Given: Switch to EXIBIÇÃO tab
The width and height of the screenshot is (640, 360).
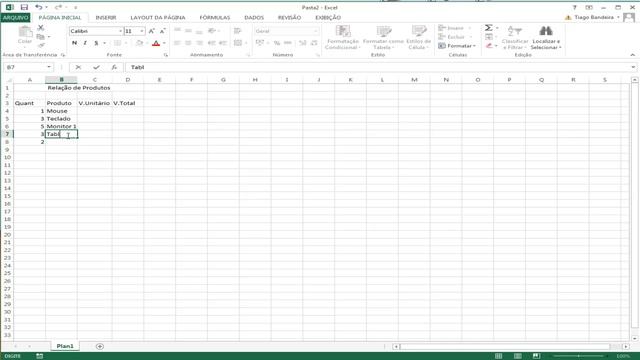Looking at the screenshot, I should click(328, 18).
